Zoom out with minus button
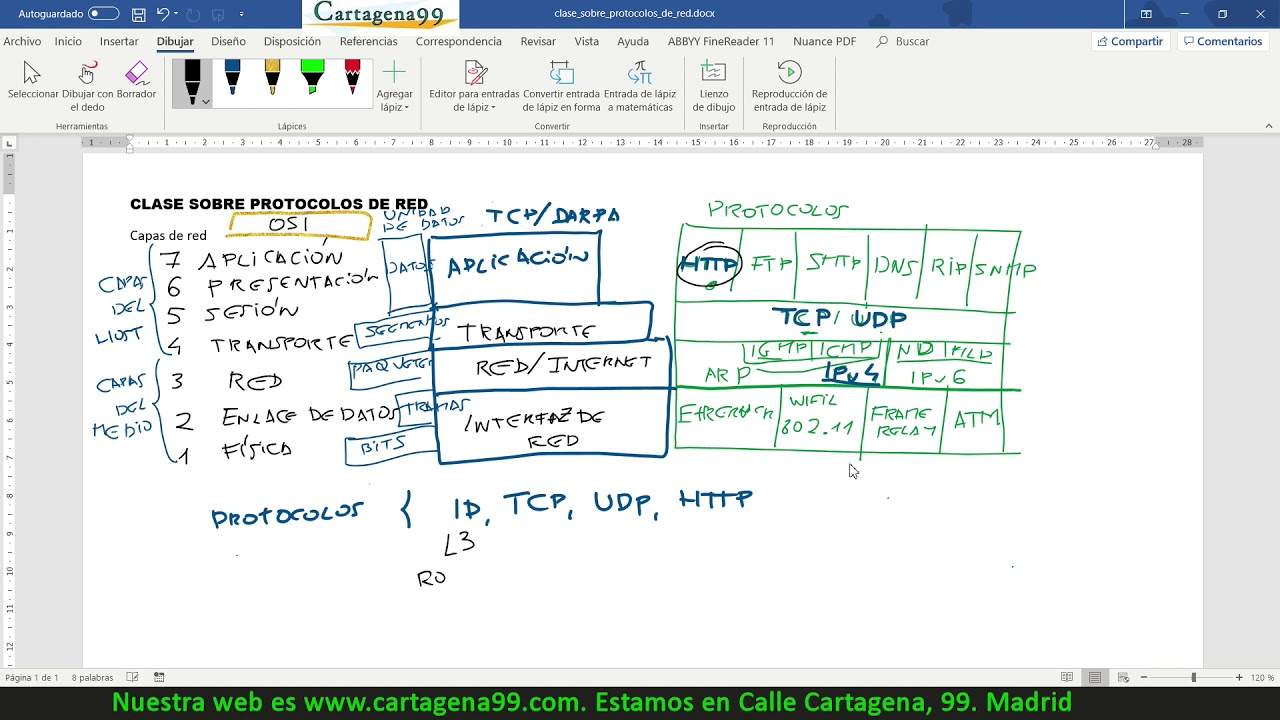The image size is (1280, 720). [1144, 678]
